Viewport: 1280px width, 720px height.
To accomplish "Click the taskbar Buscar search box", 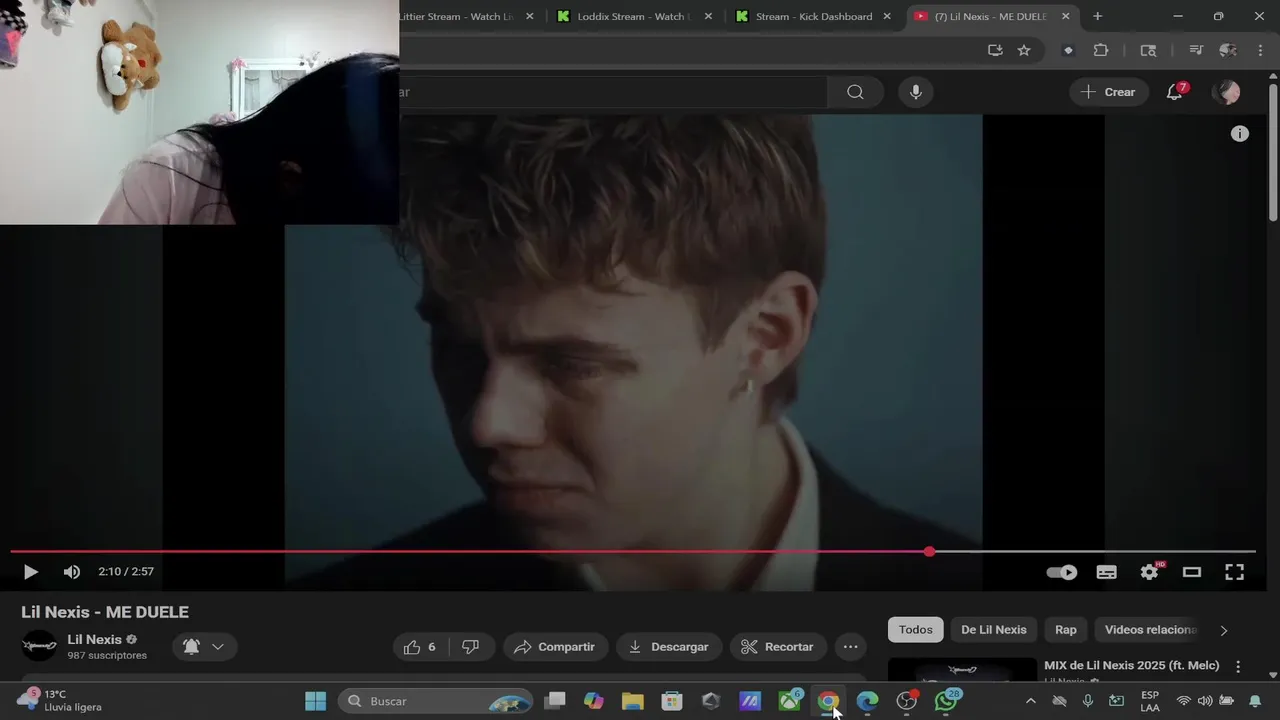I will (435, 701).
